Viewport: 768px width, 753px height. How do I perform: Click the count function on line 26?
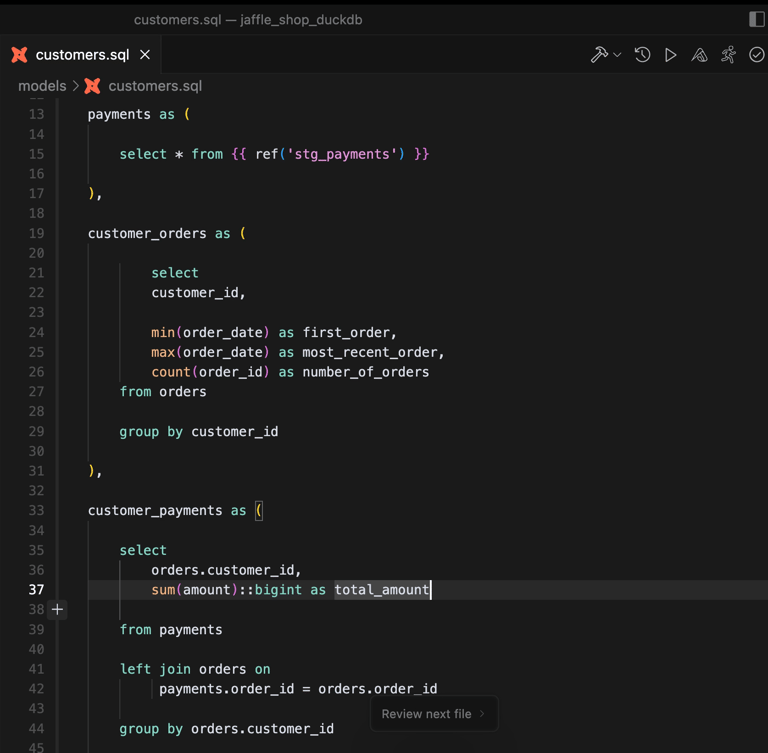pyautogui.click(x=171, y=372)
